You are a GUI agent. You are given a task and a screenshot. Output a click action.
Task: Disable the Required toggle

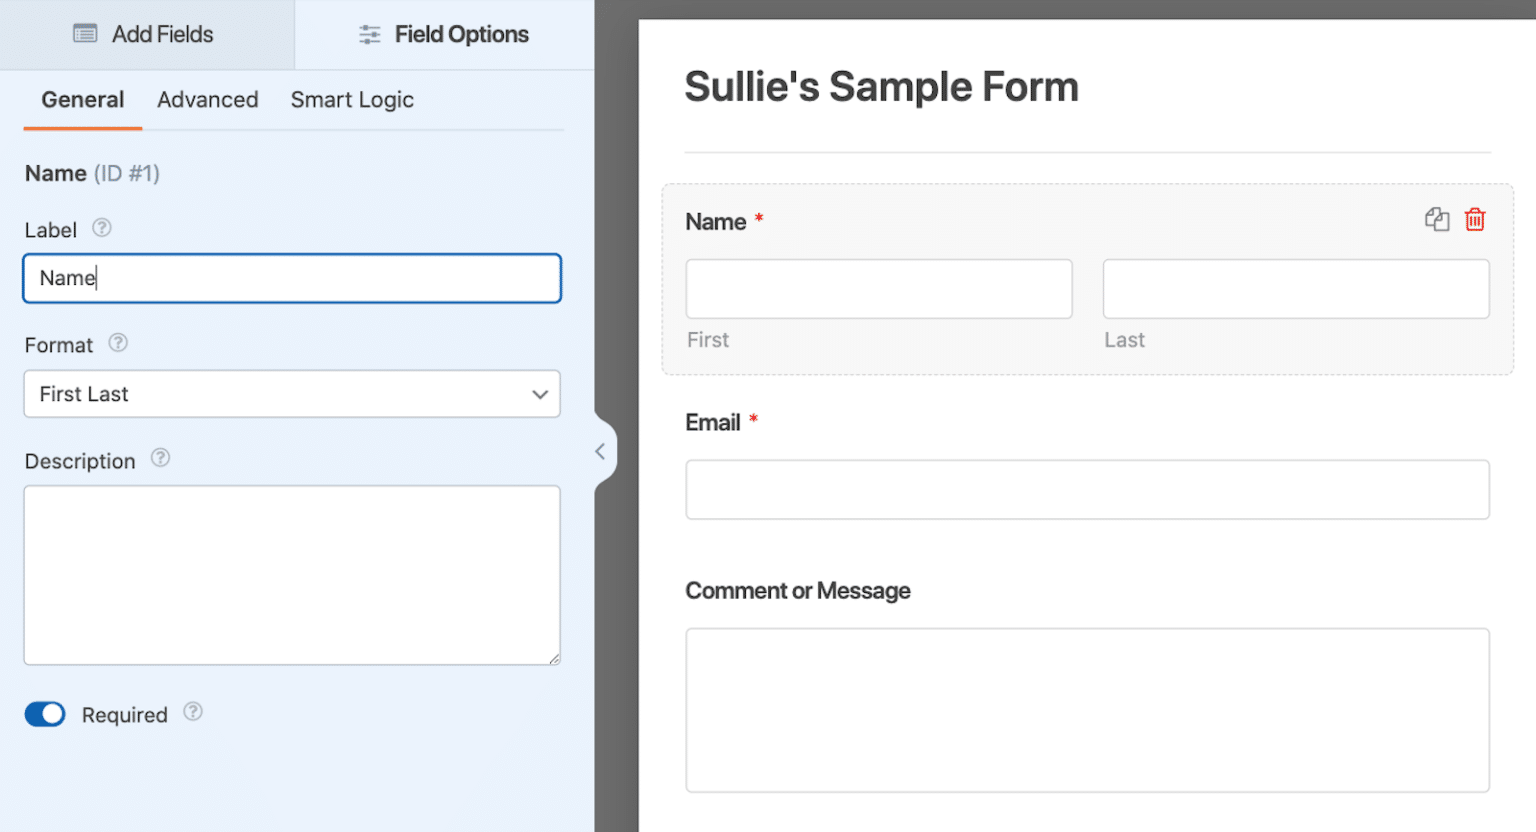tap(44, 714)
